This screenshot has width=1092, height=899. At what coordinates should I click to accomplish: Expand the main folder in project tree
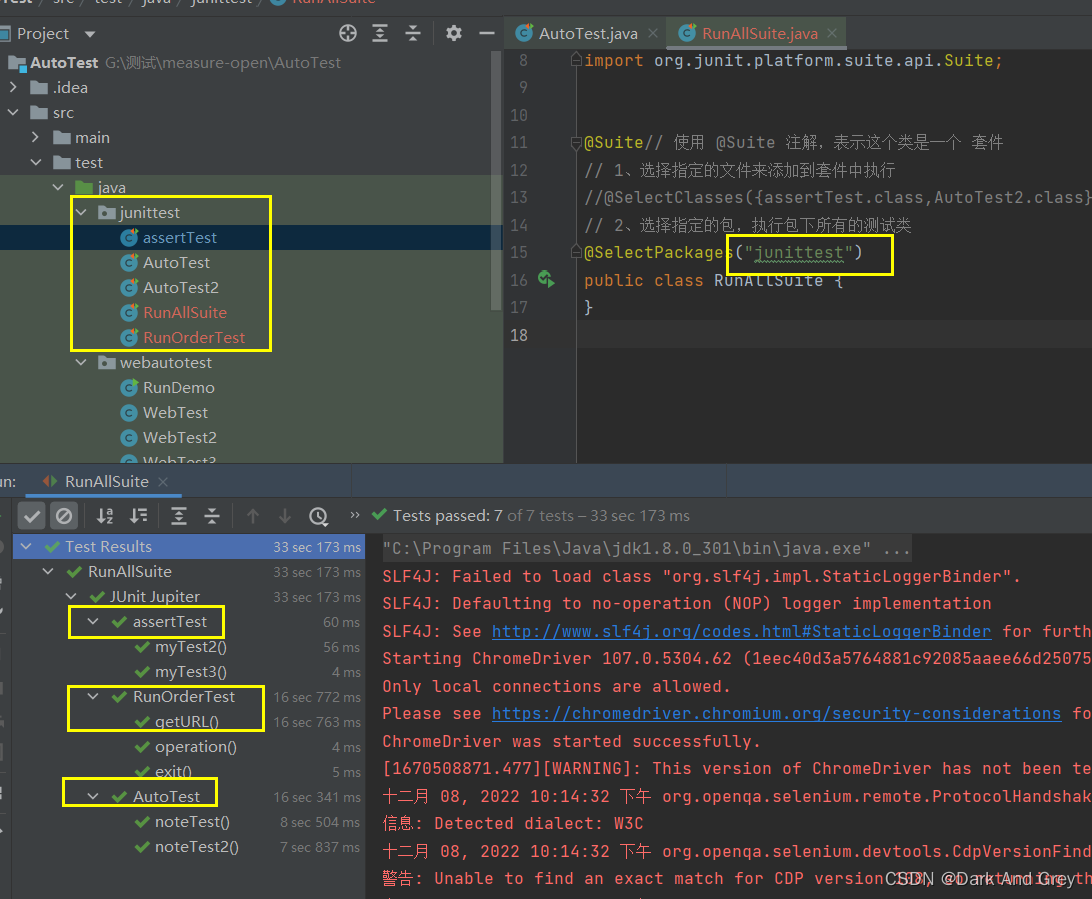tap(35, 138)
